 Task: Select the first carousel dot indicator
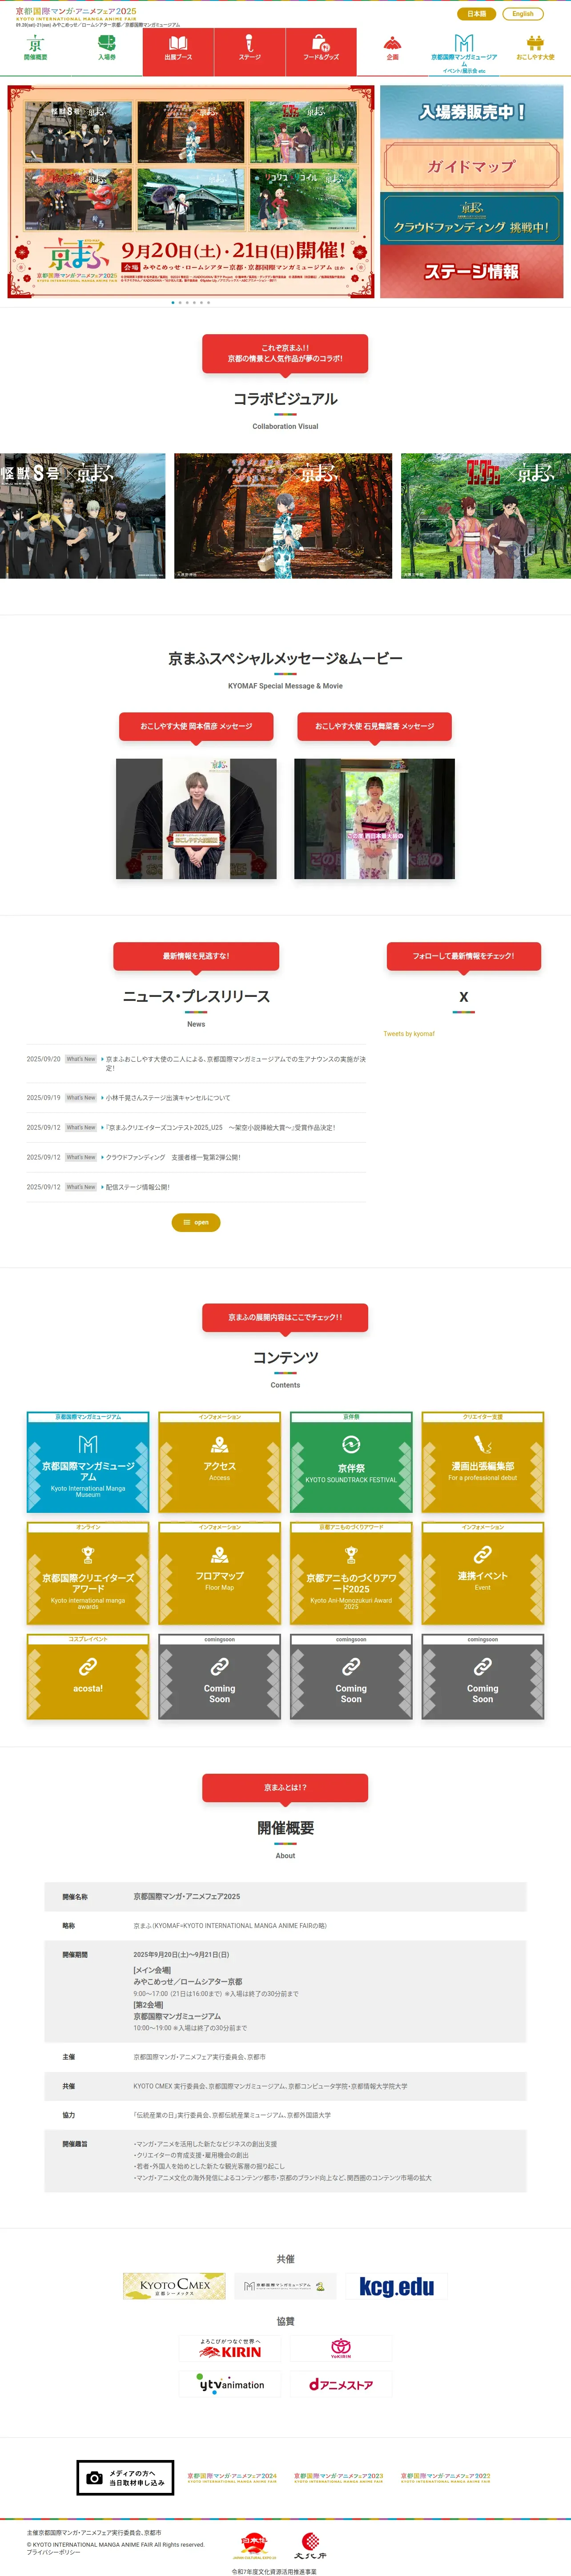coord(173,302)
